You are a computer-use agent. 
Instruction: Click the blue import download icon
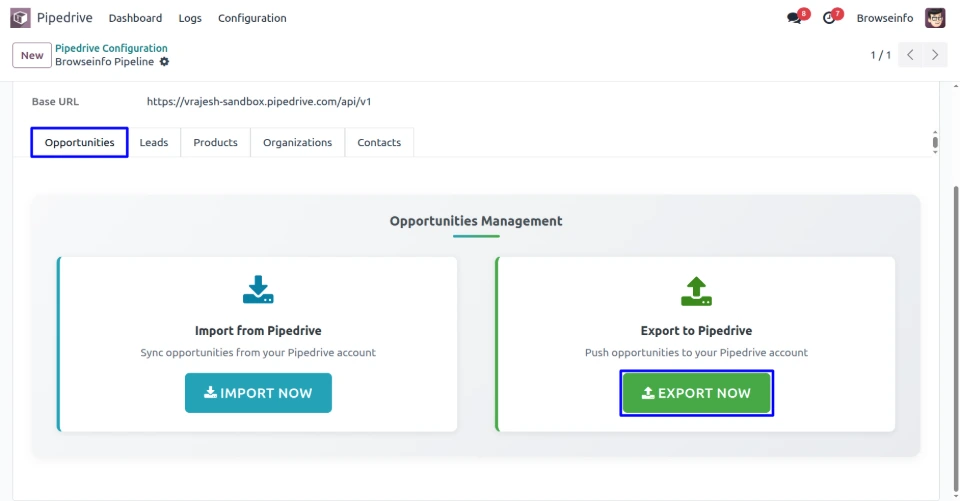coord(258,290)
